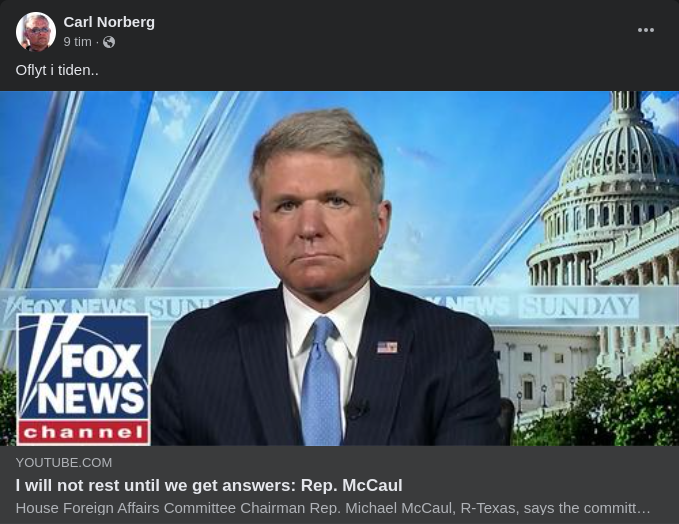Image resolution: width=679 pixels, height=524 pixels.
Task: Click the man's face in the video preview
Action: [320, 221]
